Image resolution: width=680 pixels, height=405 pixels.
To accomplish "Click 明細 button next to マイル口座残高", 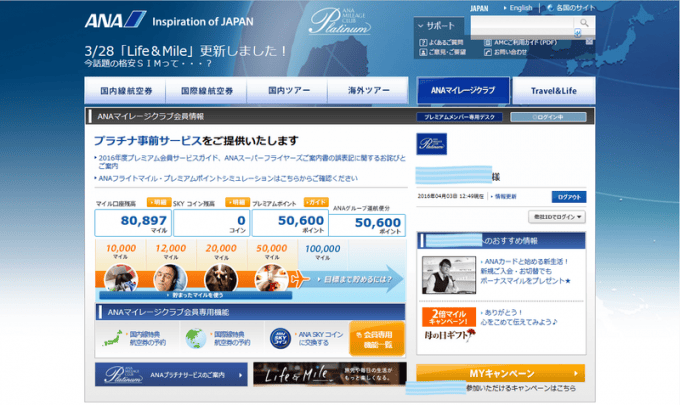I will click(159, 202).
